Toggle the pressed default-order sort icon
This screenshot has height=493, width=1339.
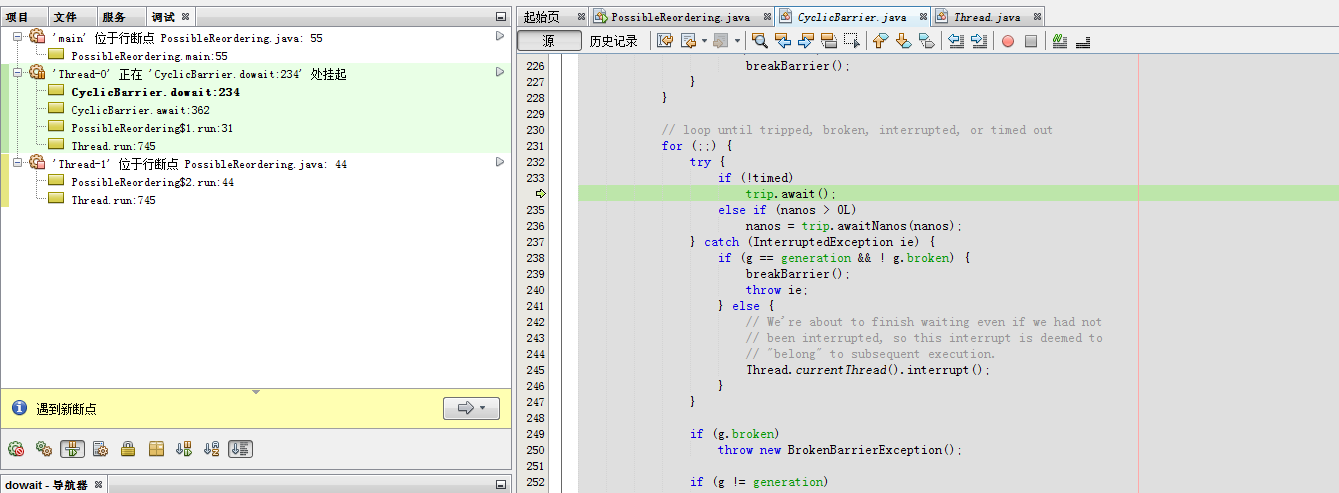240,449
